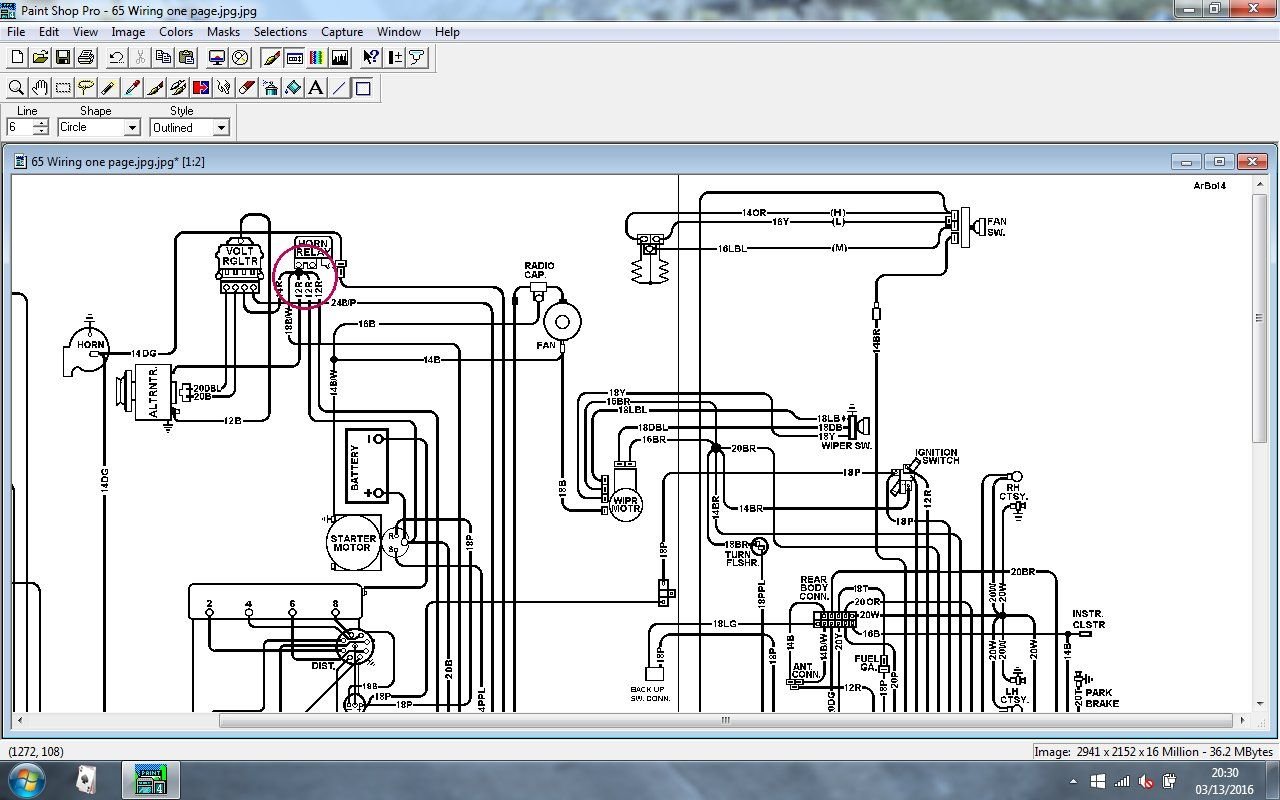
Task: Open the Colors menu
Action: (176, 32)
